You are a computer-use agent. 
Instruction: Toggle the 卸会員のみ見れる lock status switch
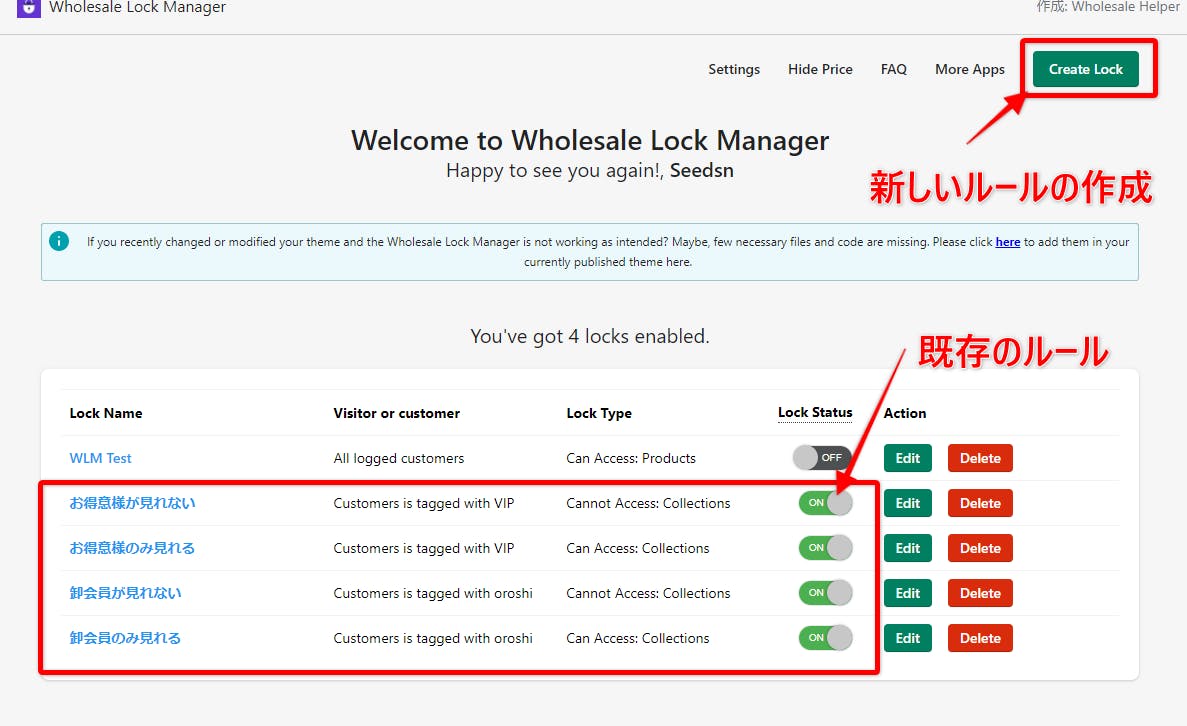[825, 637]
